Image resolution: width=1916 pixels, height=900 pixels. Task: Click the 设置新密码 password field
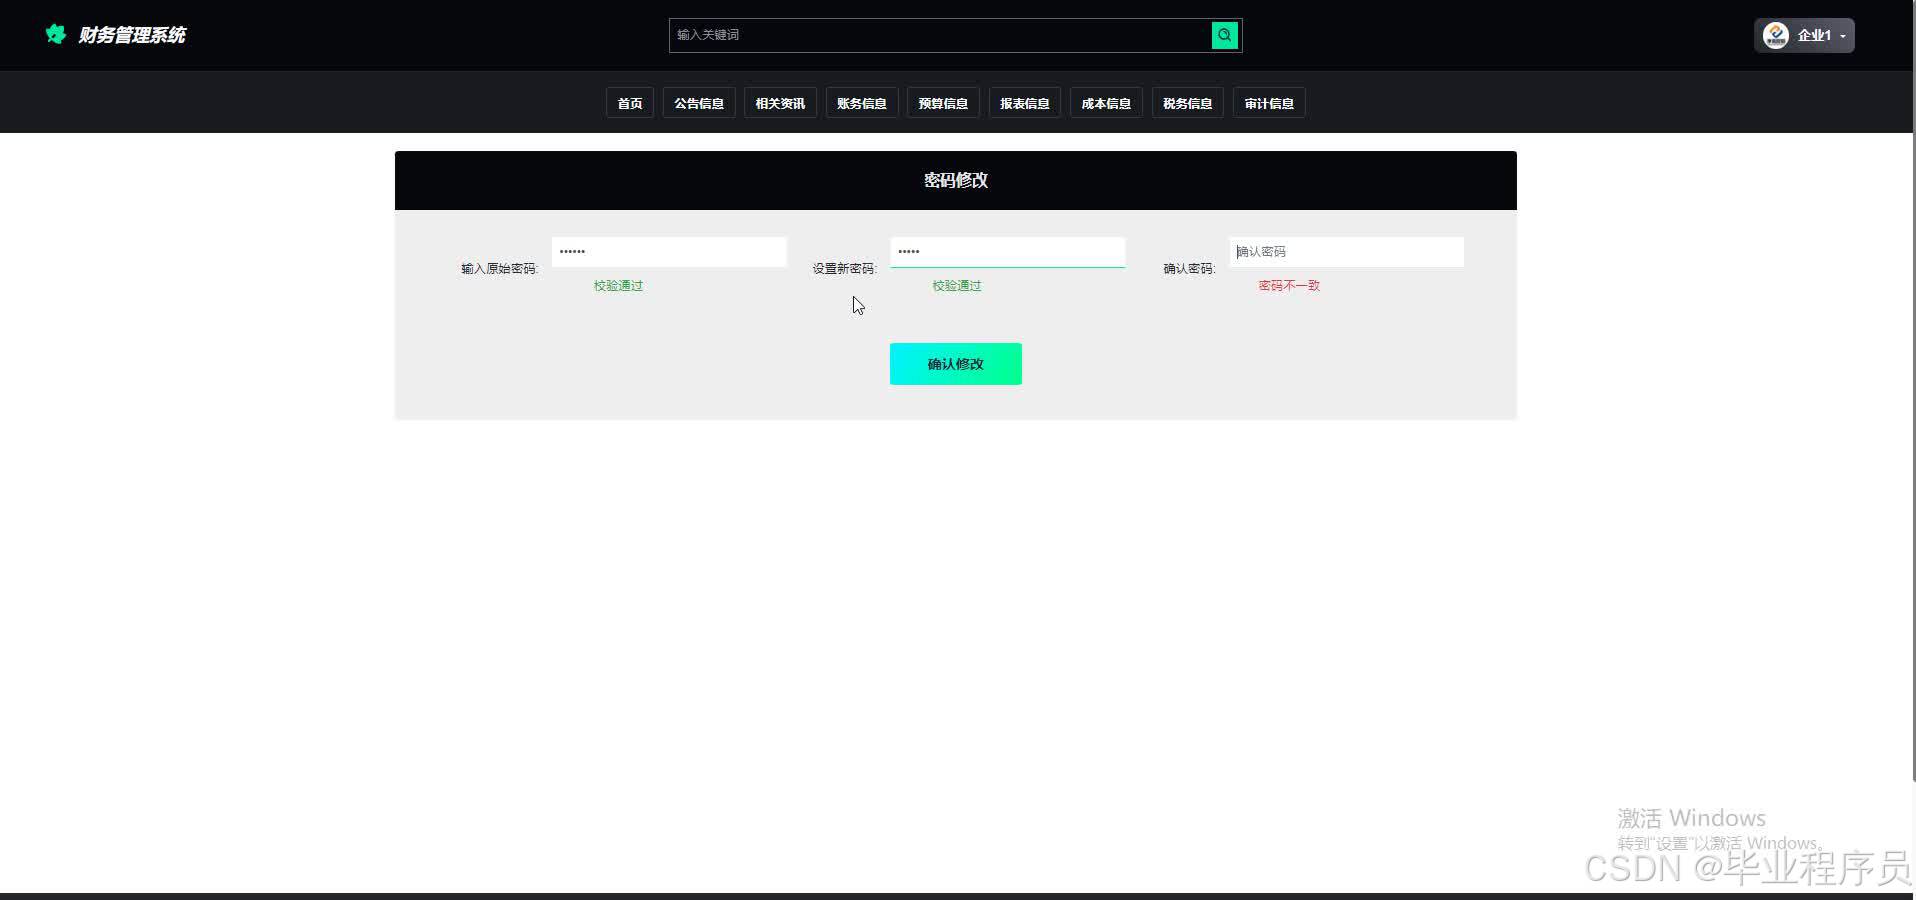tap(1008, 252)
